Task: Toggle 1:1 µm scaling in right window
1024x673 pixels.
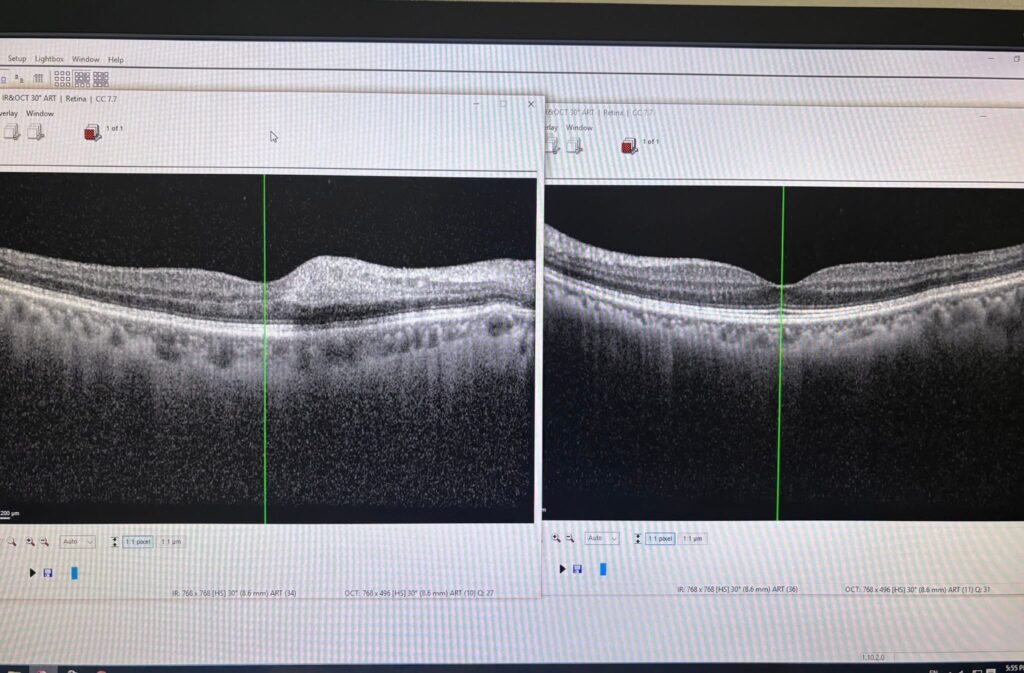Action: pos(692,538)
